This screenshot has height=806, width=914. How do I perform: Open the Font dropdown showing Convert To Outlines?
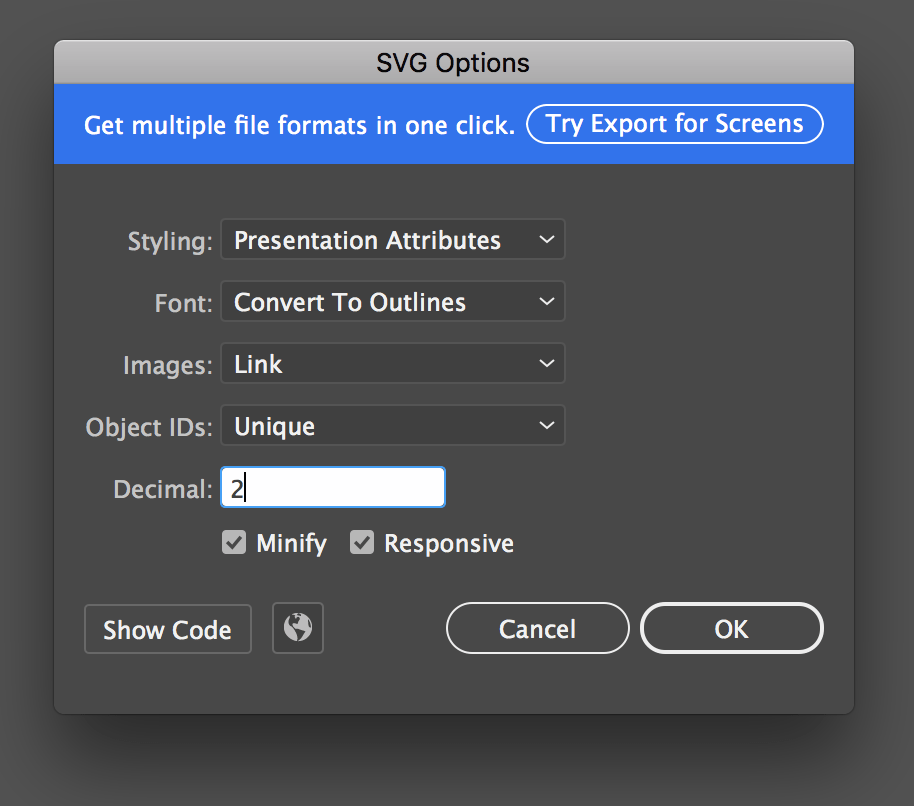392,301
